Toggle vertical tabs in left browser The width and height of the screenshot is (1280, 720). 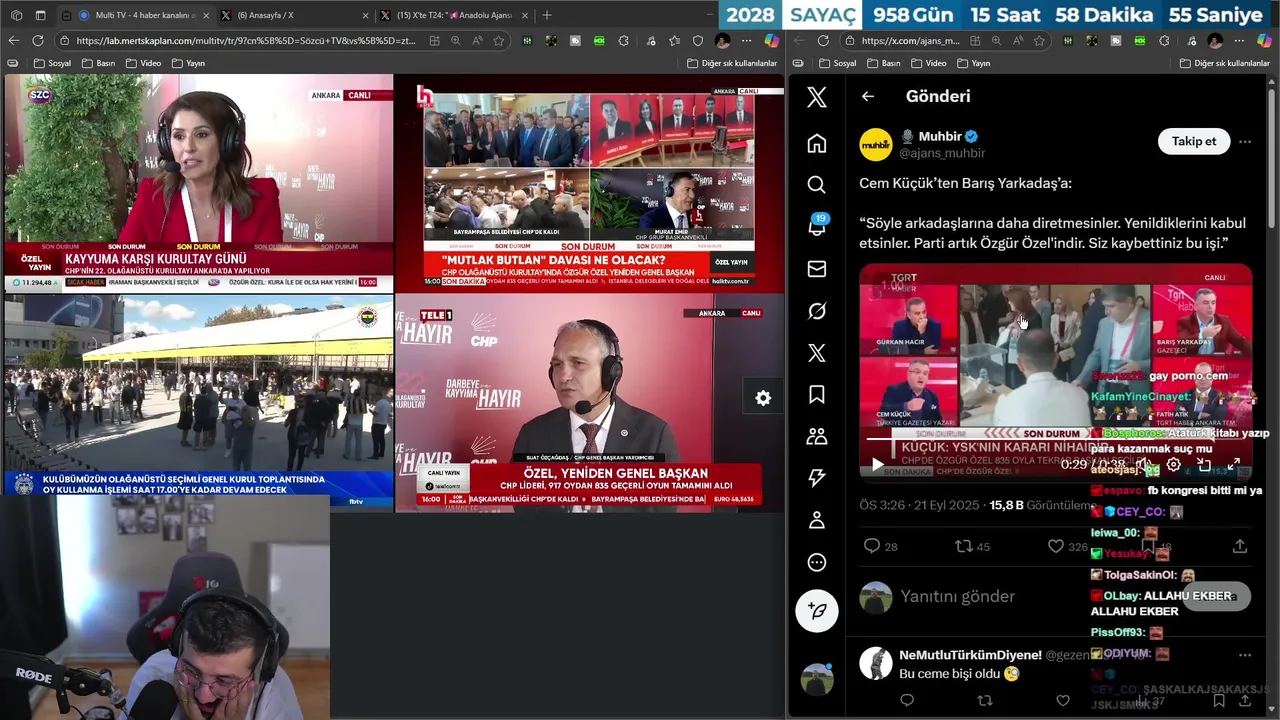coord(40,15)
